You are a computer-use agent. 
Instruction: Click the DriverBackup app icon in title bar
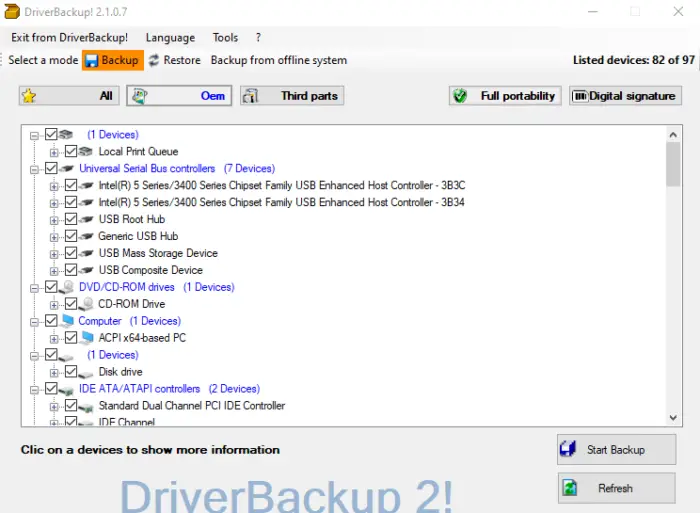12,11
